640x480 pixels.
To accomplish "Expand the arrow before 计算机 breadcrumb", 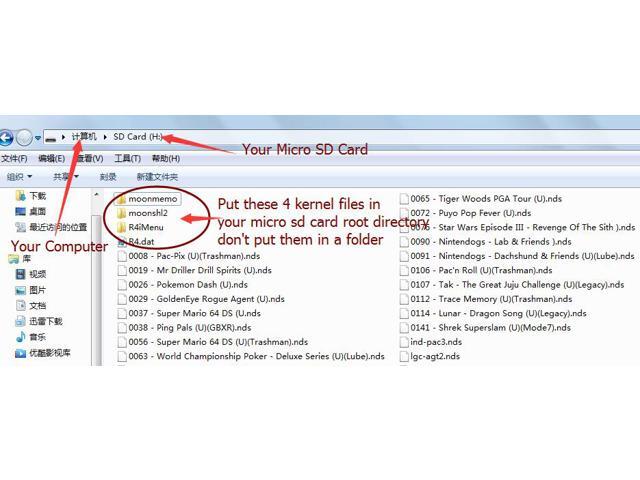I will (63, 137).
